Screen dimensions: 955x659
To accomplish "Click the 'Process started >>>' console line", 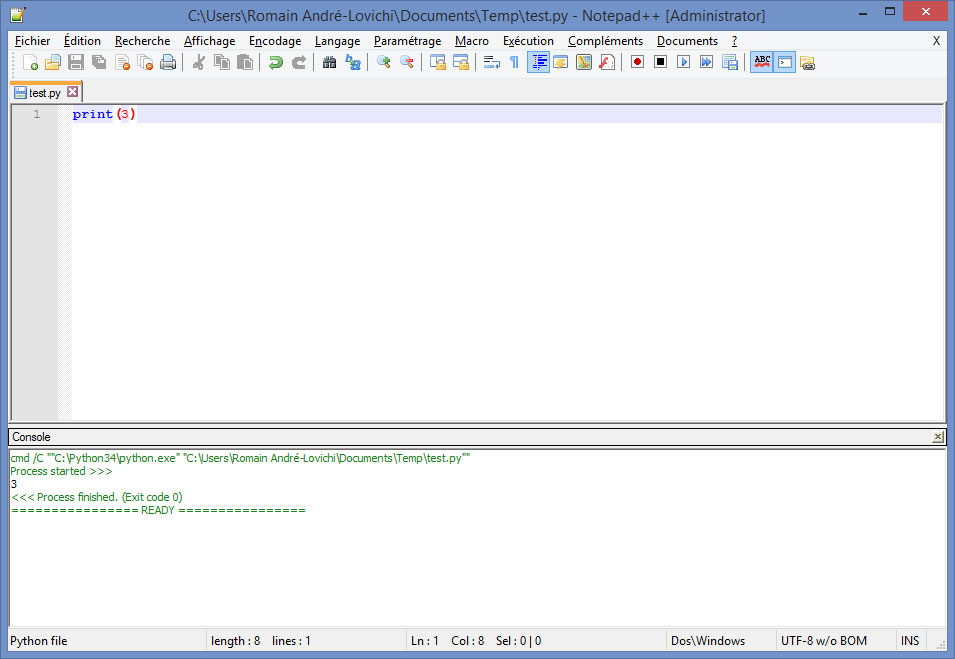I will coord(62,471).
